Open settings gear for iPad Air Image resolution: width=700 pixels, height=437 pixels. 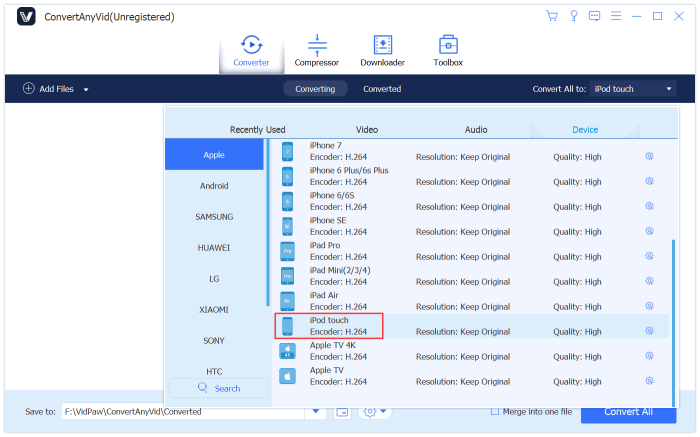pyautogui.click(x=650, y=306)
